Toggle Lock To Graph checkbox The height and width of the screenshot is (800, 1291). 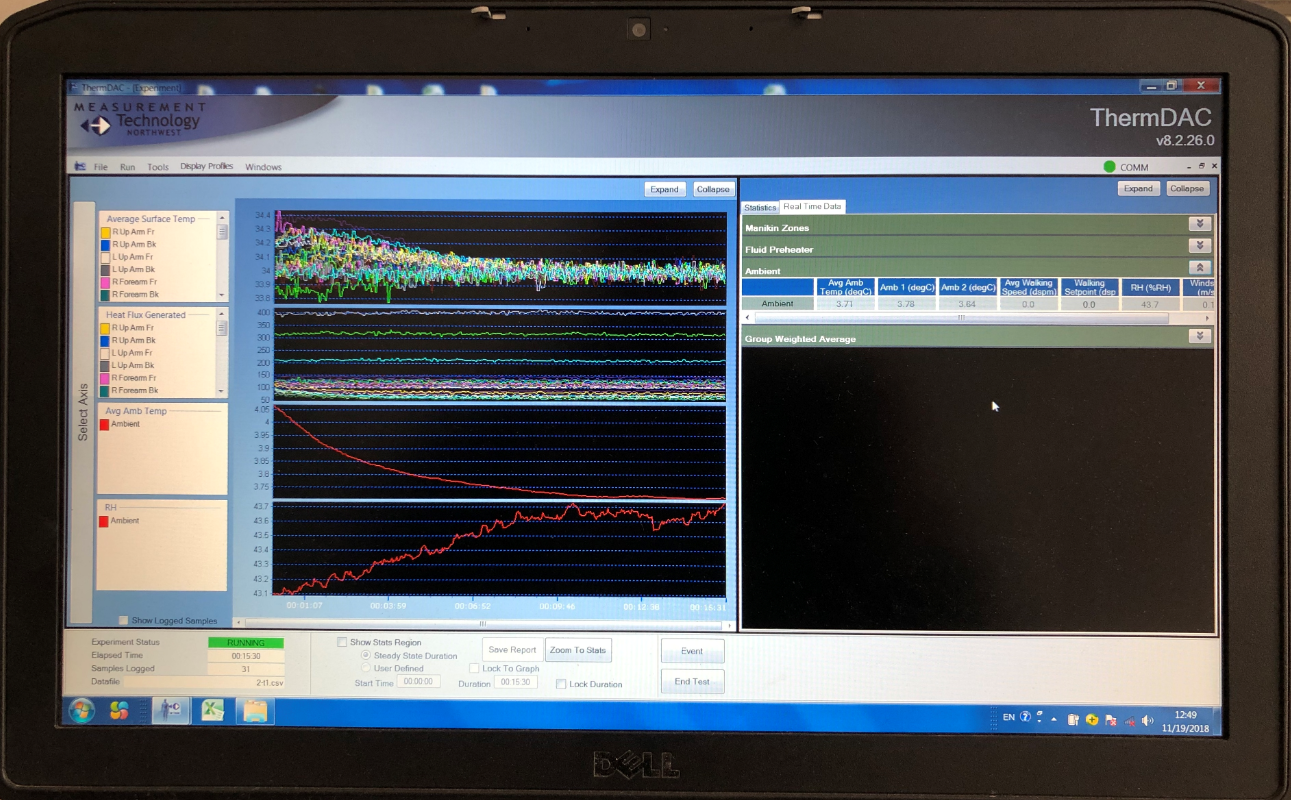pos(474,668)
